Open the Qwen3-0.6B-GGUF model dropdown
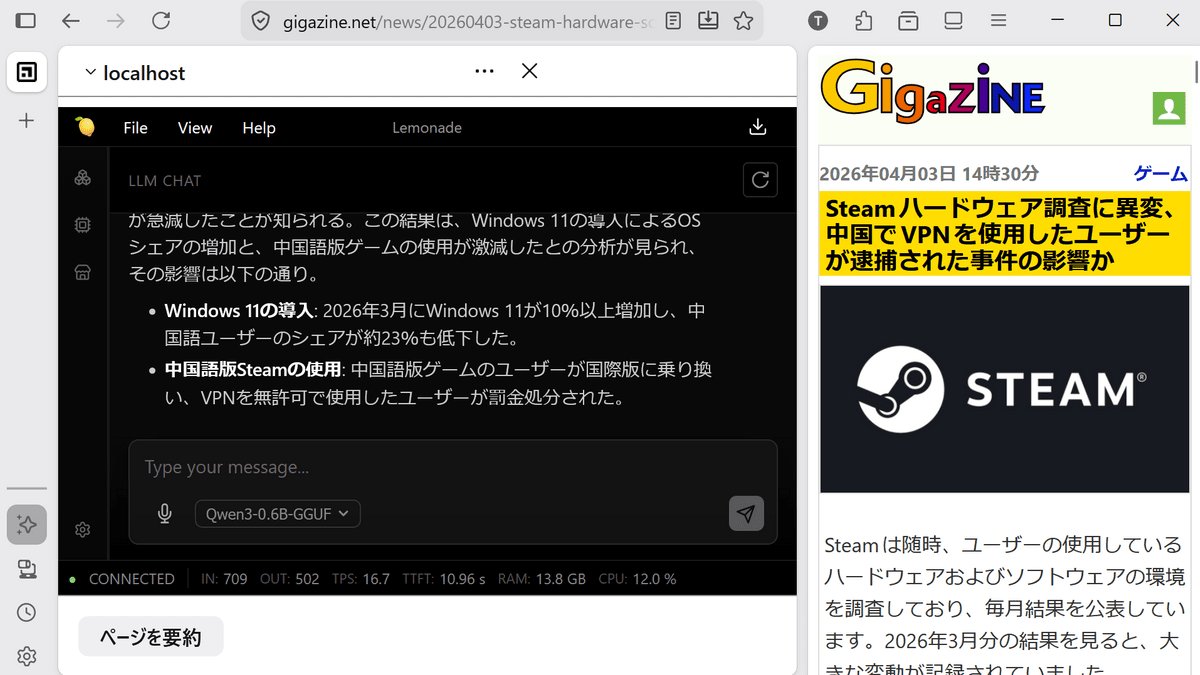This screenshot has height=675, width=1200. (277, 513)
